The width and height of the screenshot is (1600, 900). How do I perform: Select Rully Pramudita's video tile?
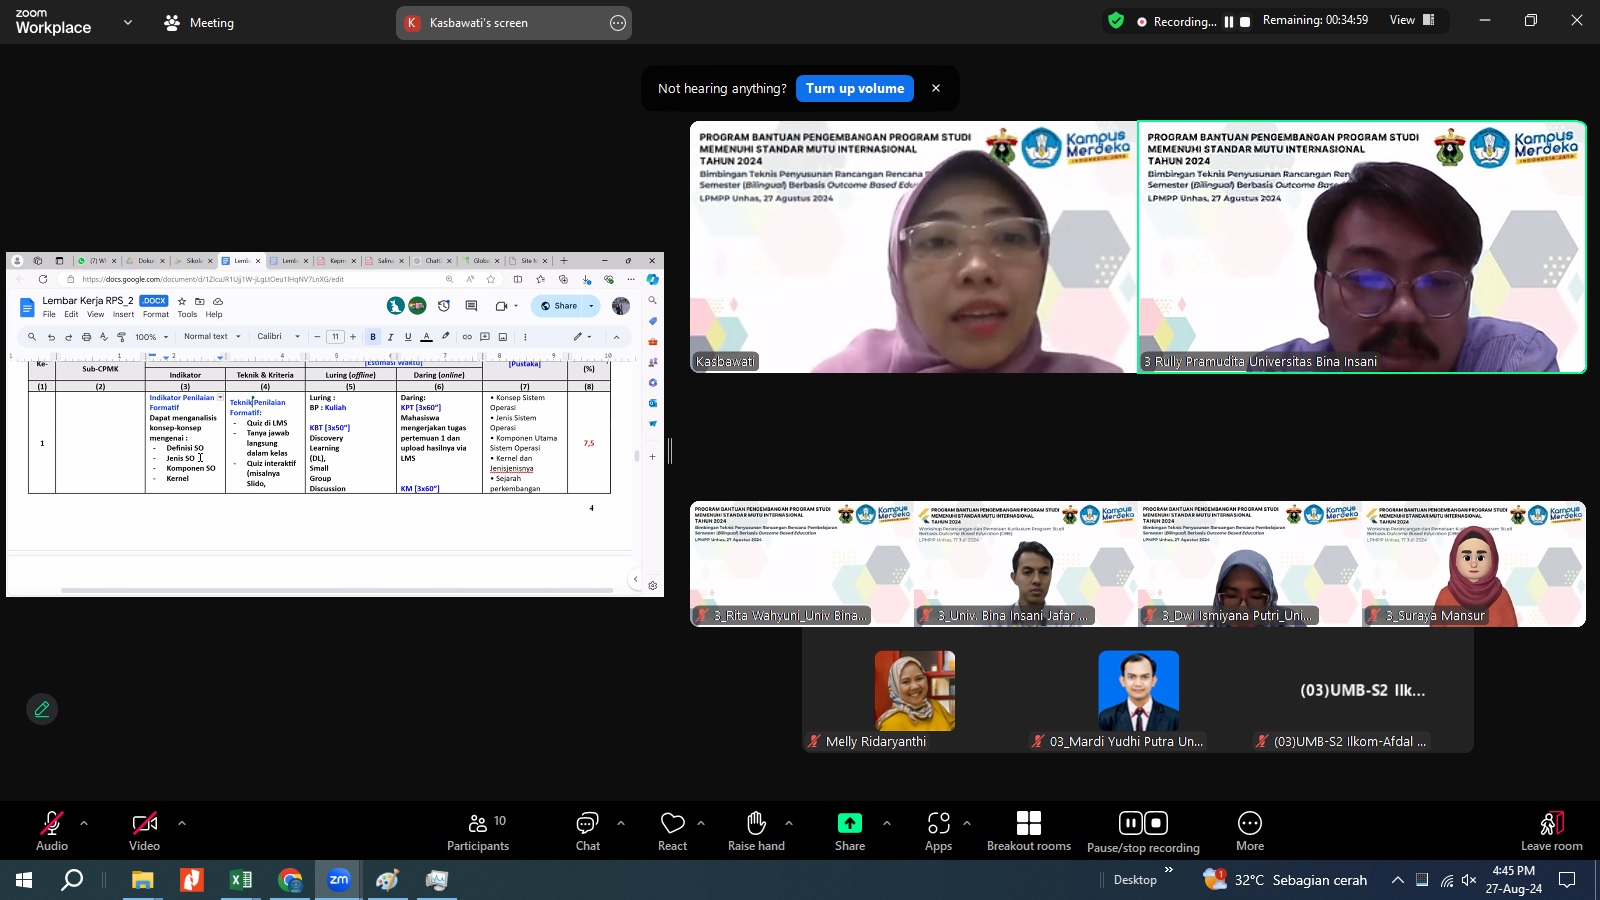[x=1361, y=247]
